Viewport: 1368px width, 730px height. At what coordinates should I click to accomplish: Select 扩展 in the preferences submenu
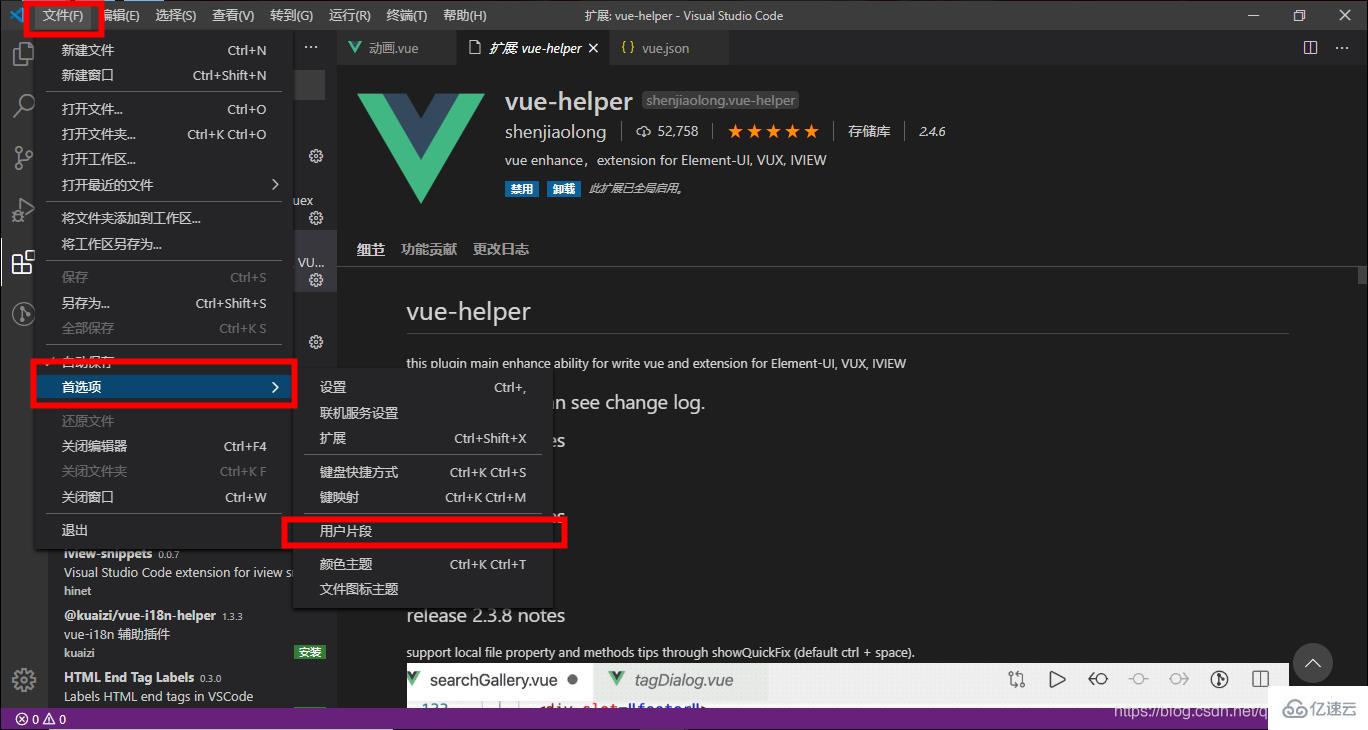(423, 438)
